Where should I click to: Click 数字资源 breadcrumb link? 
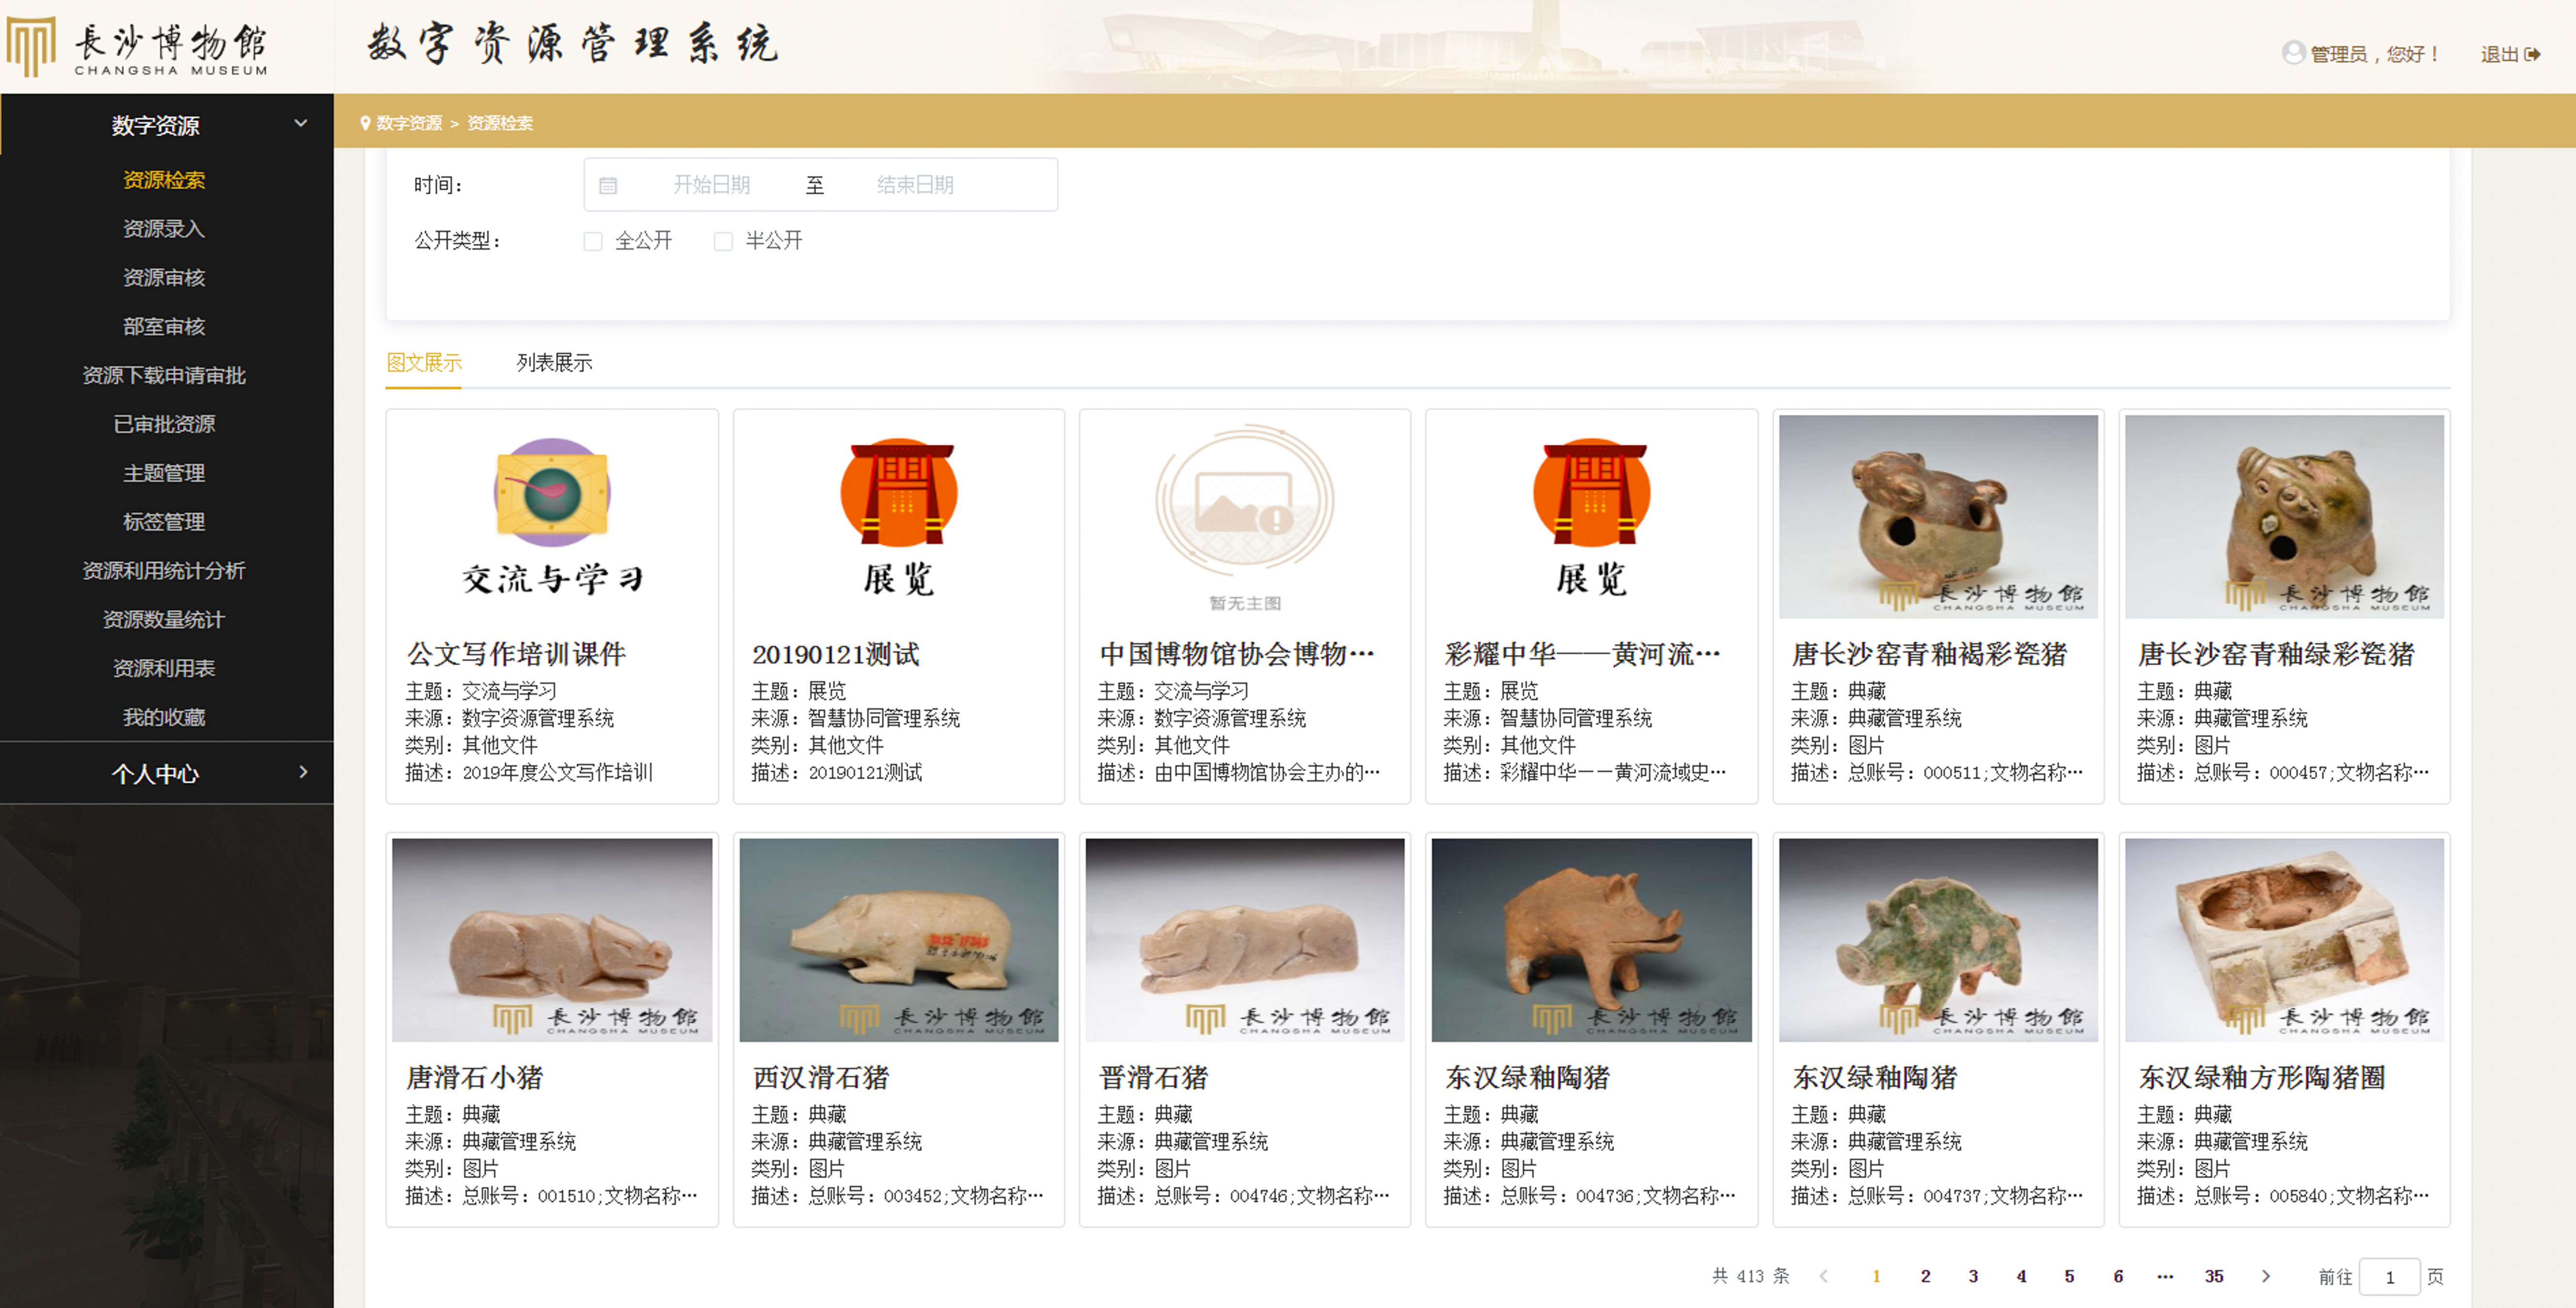coord(409,123)
